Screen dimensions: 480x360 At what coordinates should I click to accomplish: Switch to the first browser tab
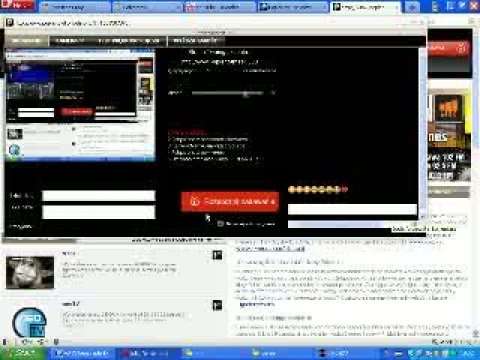pos(74,7)
